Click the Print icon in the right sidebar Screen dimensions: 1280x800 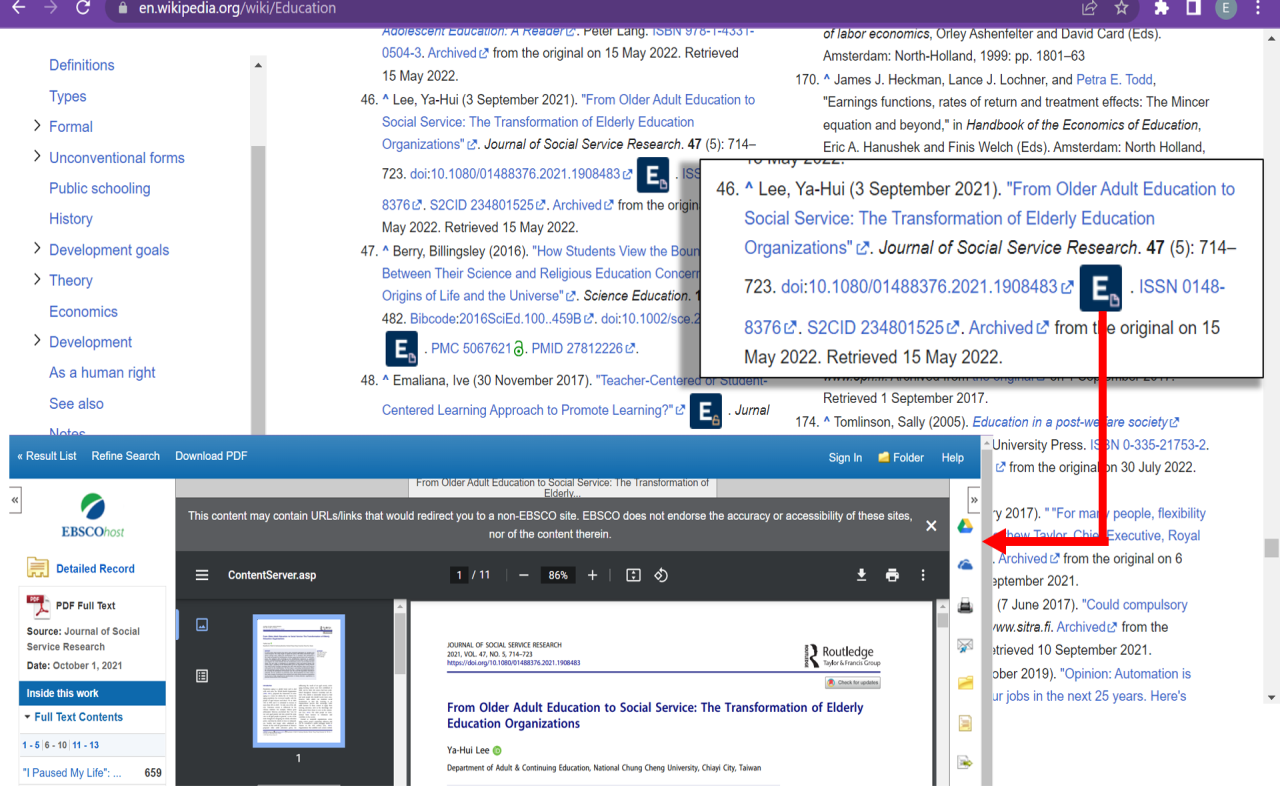click(964, 605)
